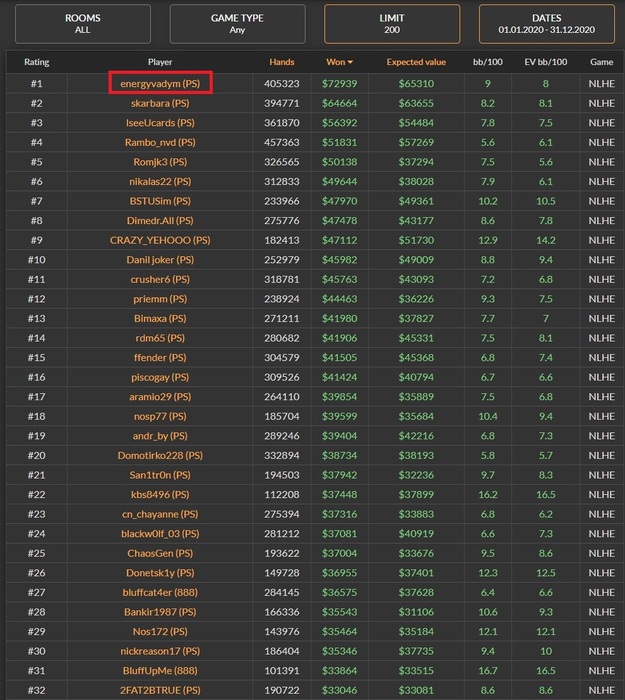Open player Romjk3 (PS) profile
625x700 pixels.
point(160,162)
